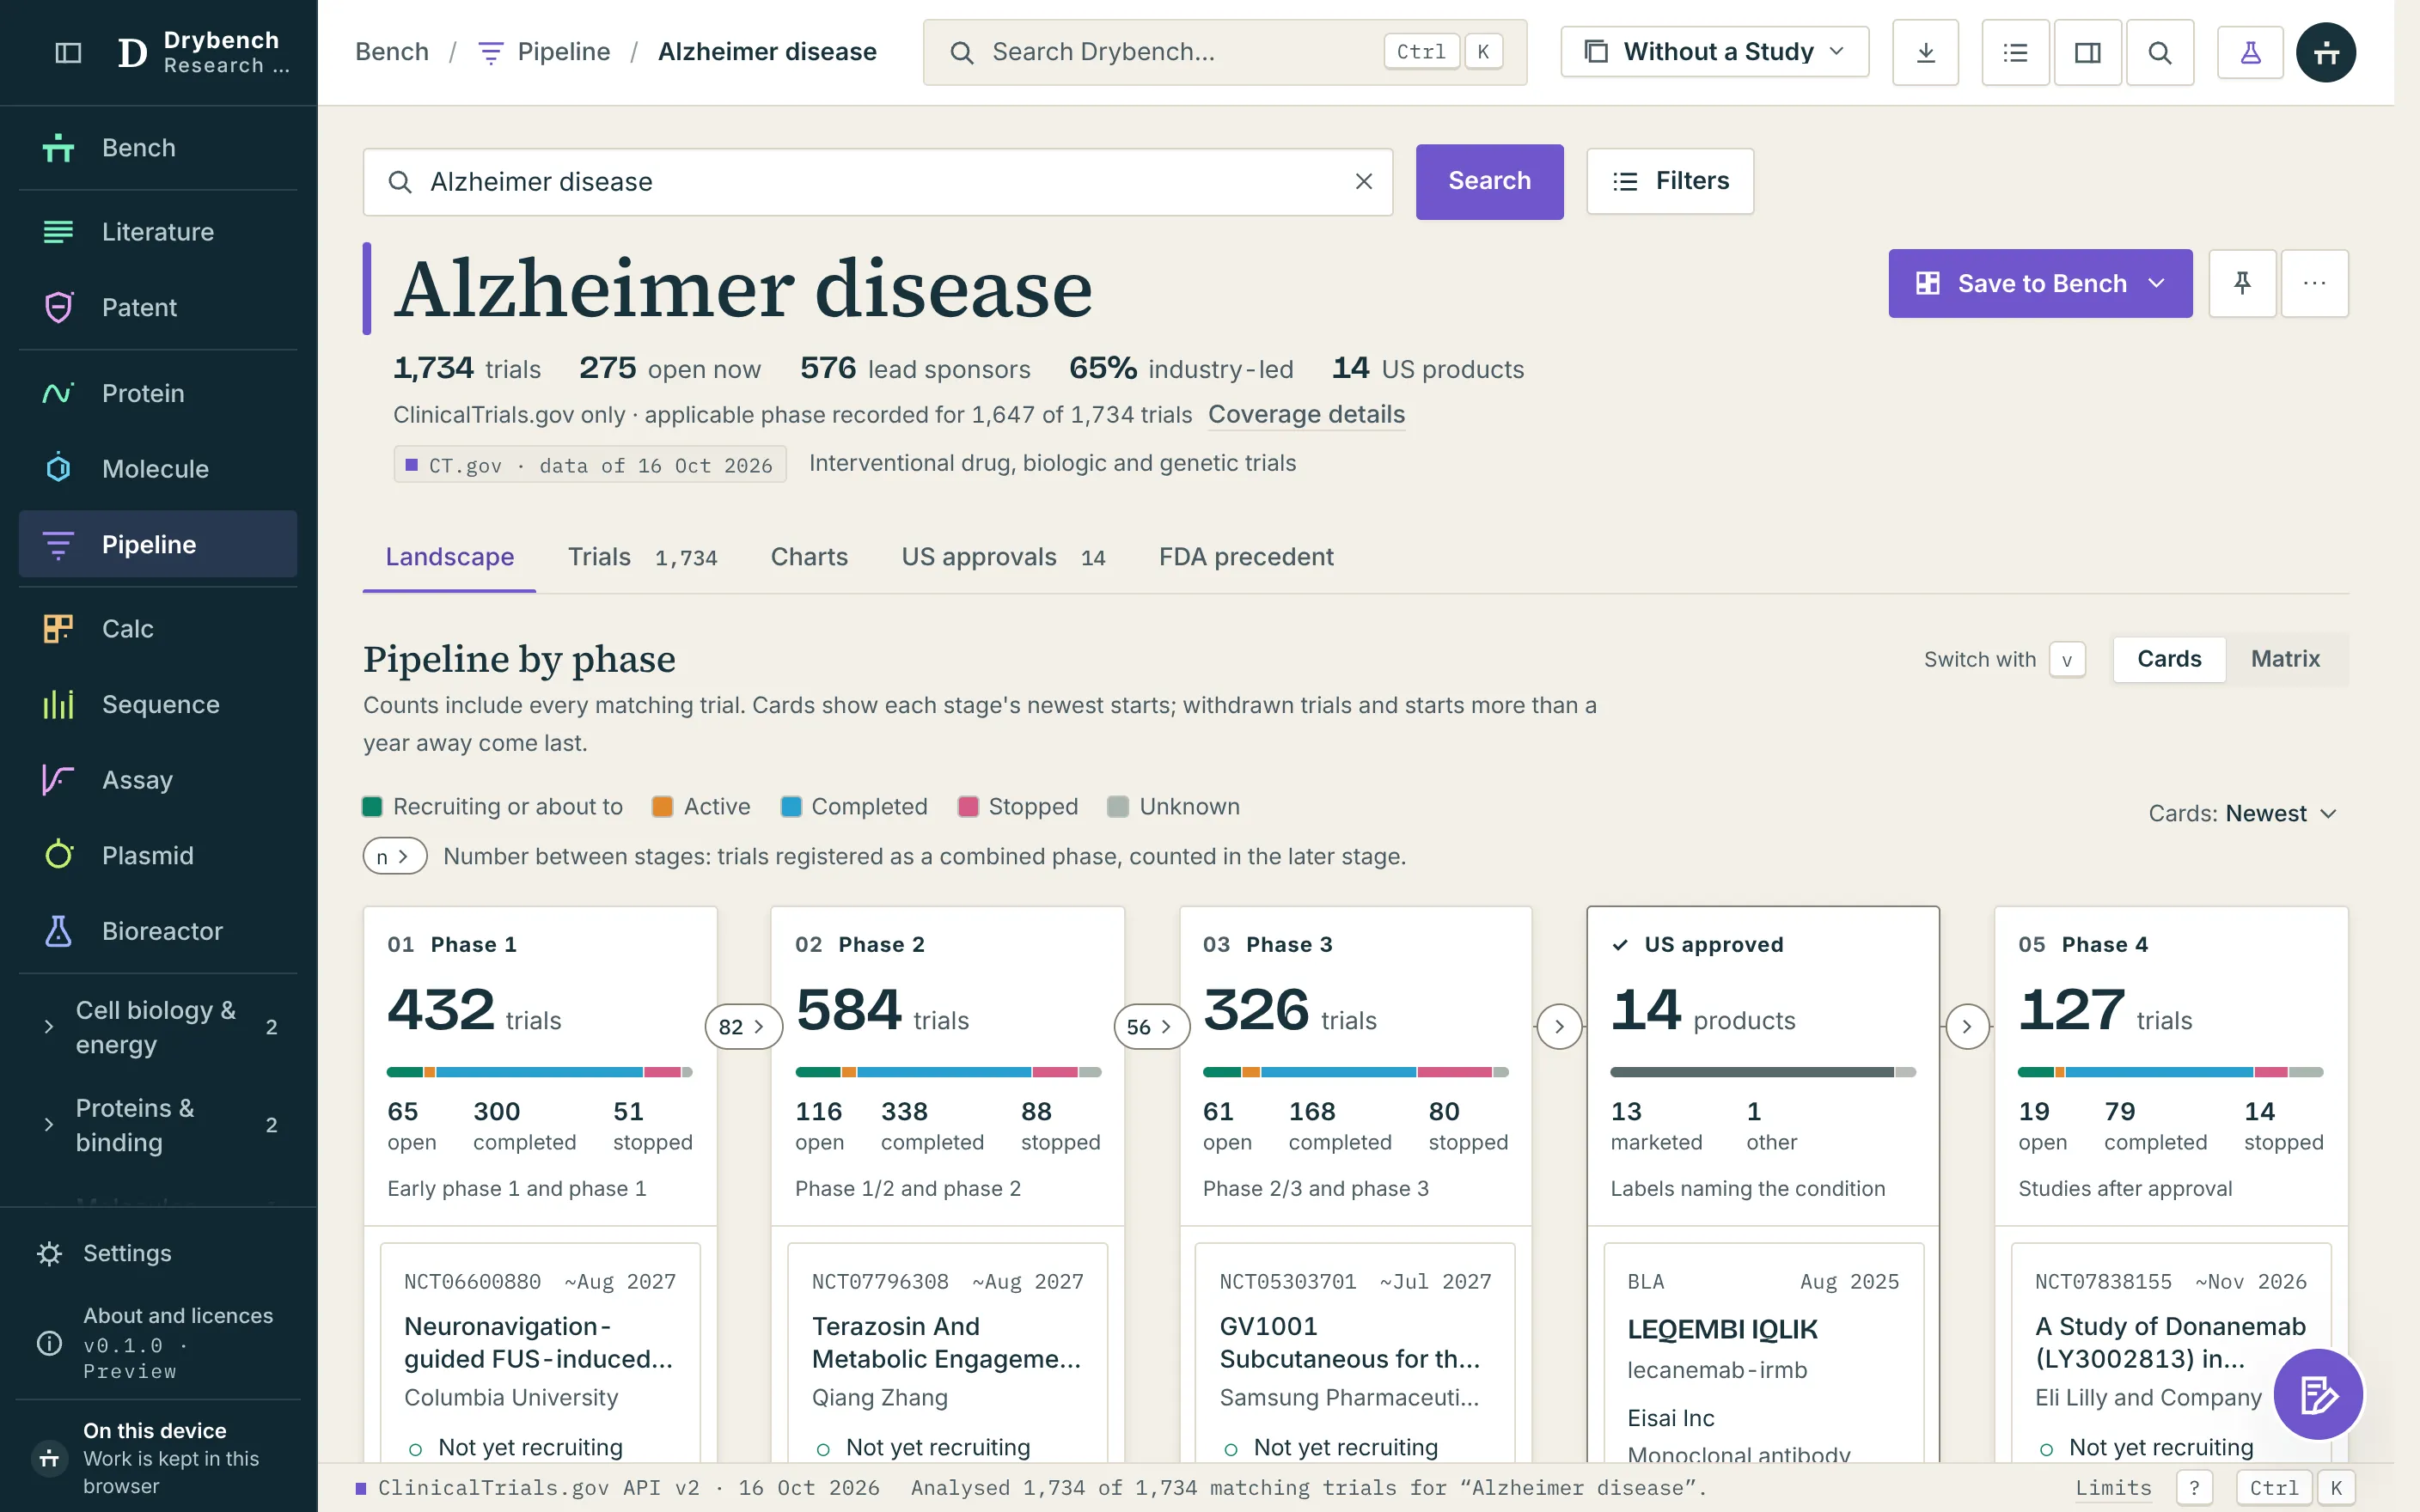
Task: Pin the Alzheimer disease page
Action: point(2242,283)
